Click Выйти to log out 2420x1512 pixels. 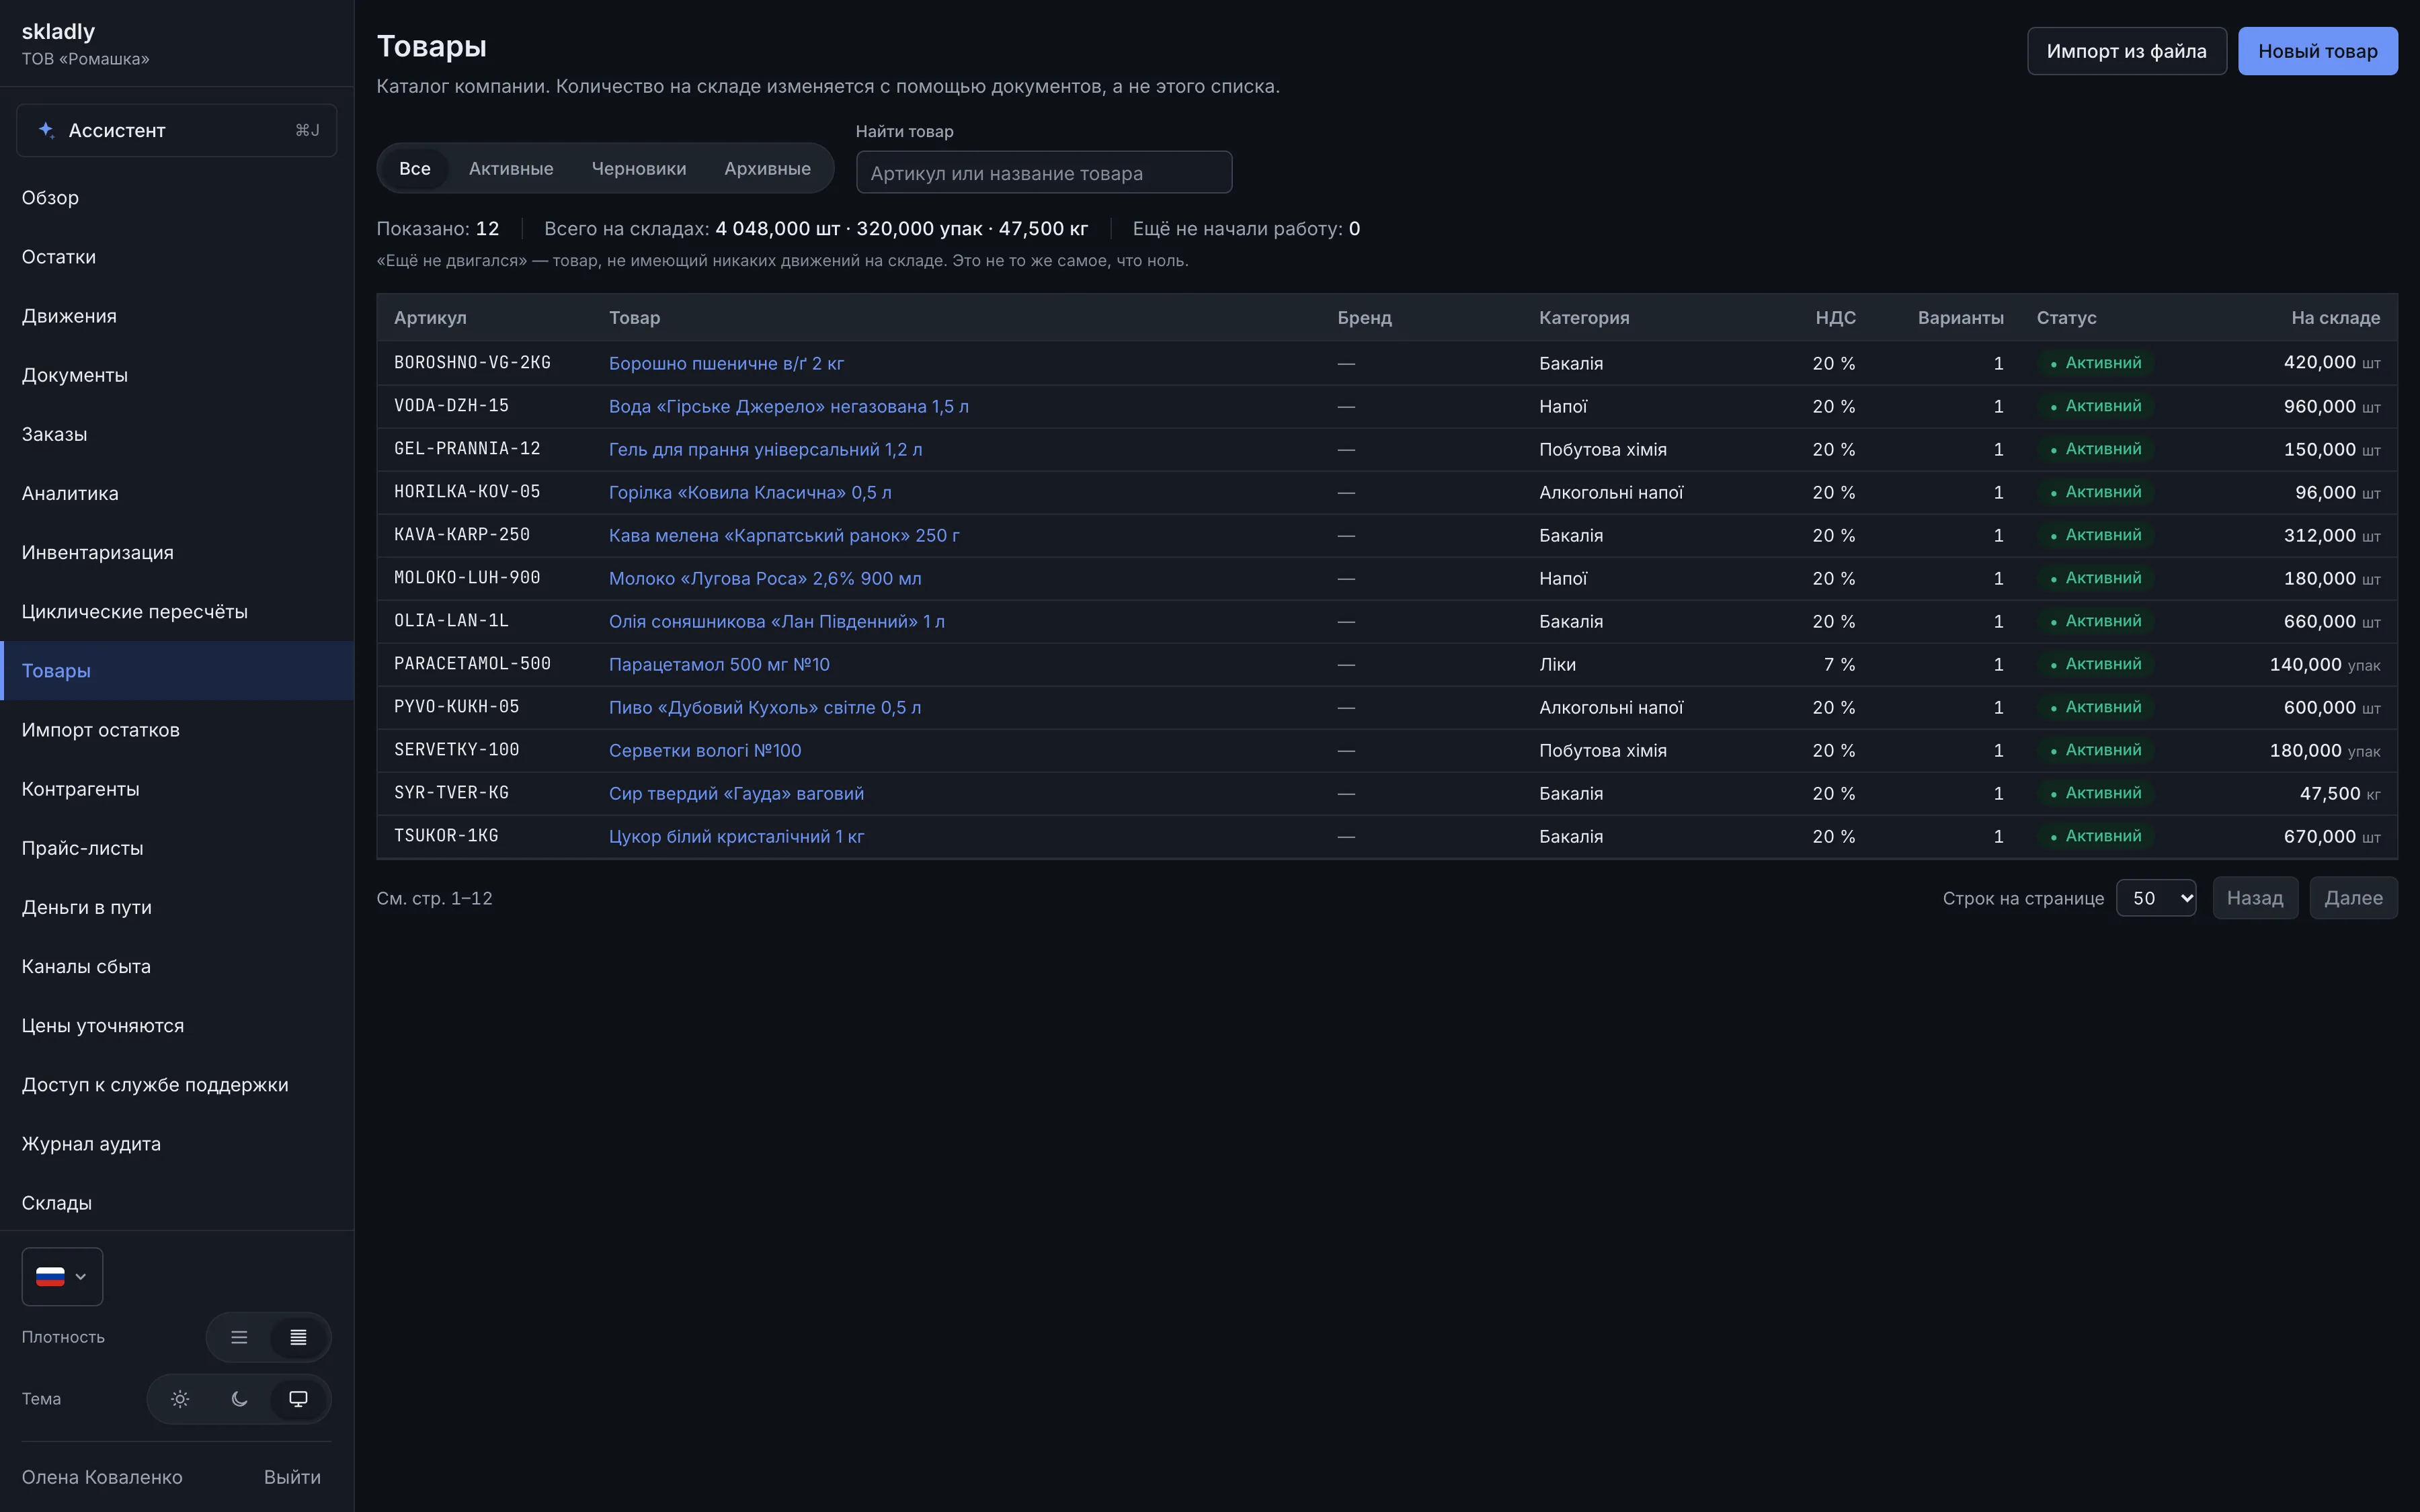292,1477
